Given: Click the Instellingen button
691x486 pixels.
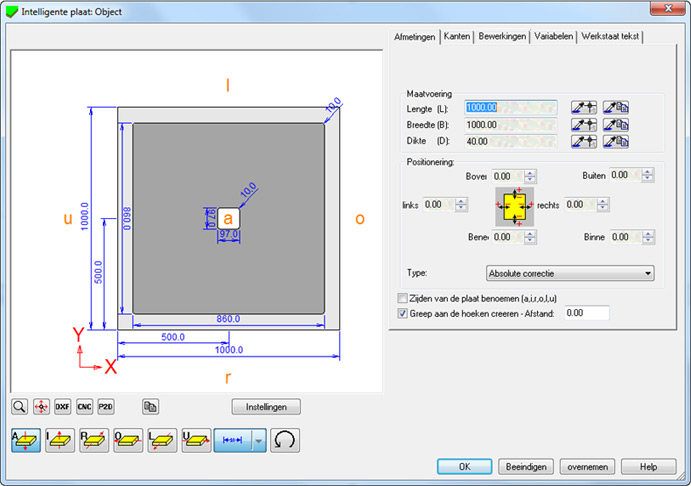Looking at the screenshot, I should 266,407.
